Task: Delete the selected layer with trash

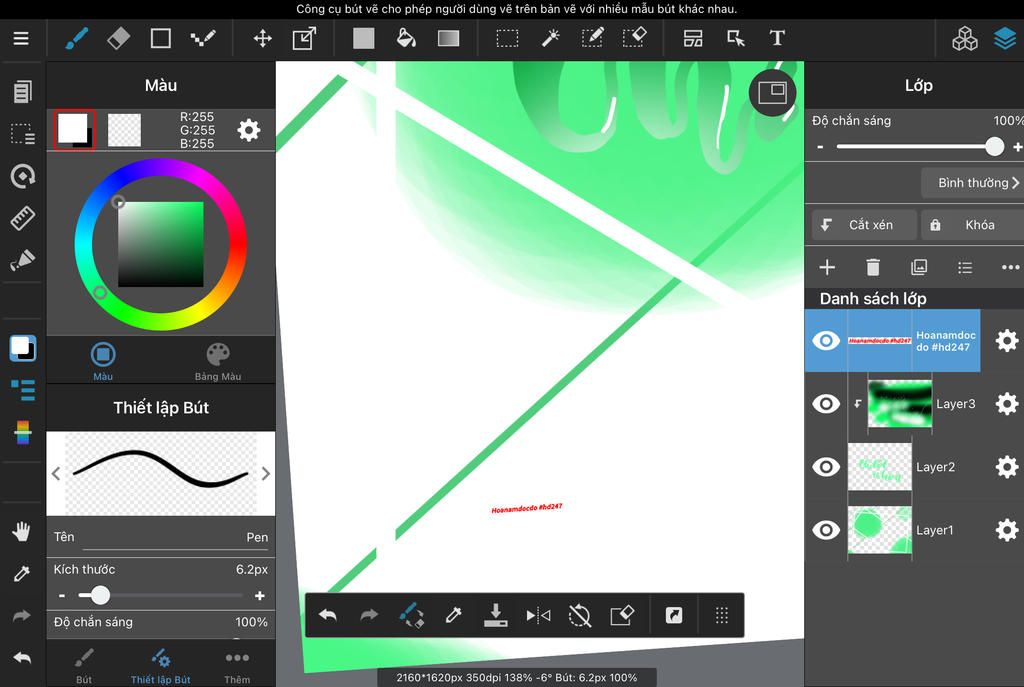Action: point(872,267)
